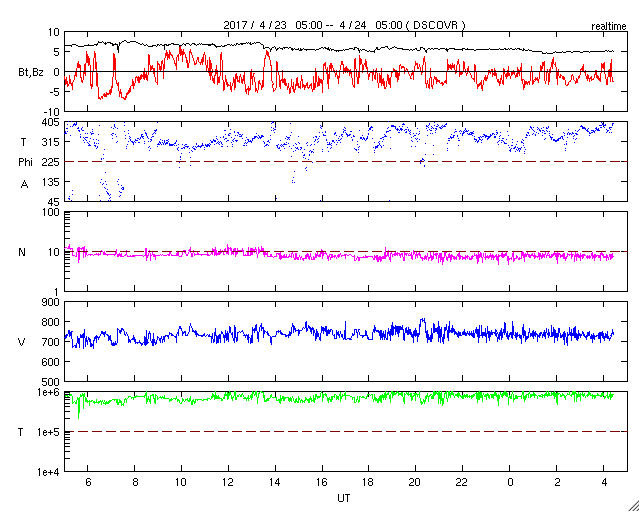640x512 pixels.
Task: Click hour '6' on the UT time axis
Action: point(88,482)
